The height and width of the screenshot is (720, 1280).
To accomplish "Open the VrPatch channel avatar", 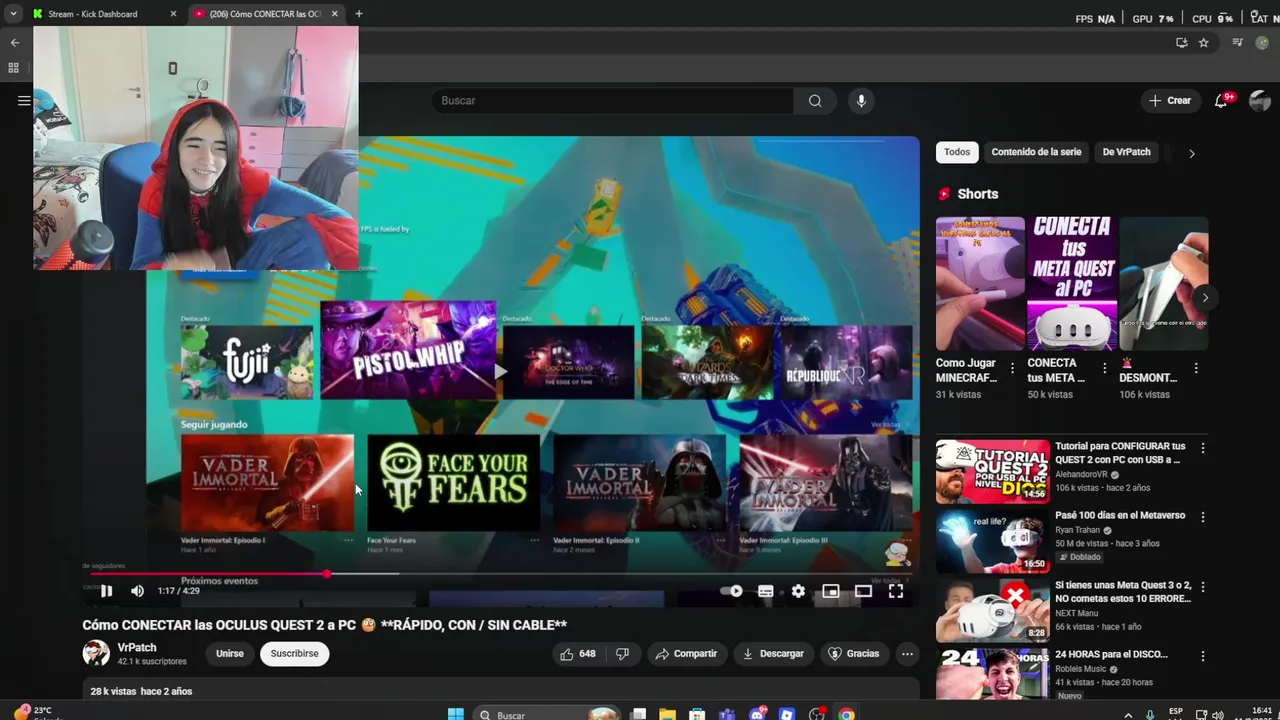I will pos(96,654).
